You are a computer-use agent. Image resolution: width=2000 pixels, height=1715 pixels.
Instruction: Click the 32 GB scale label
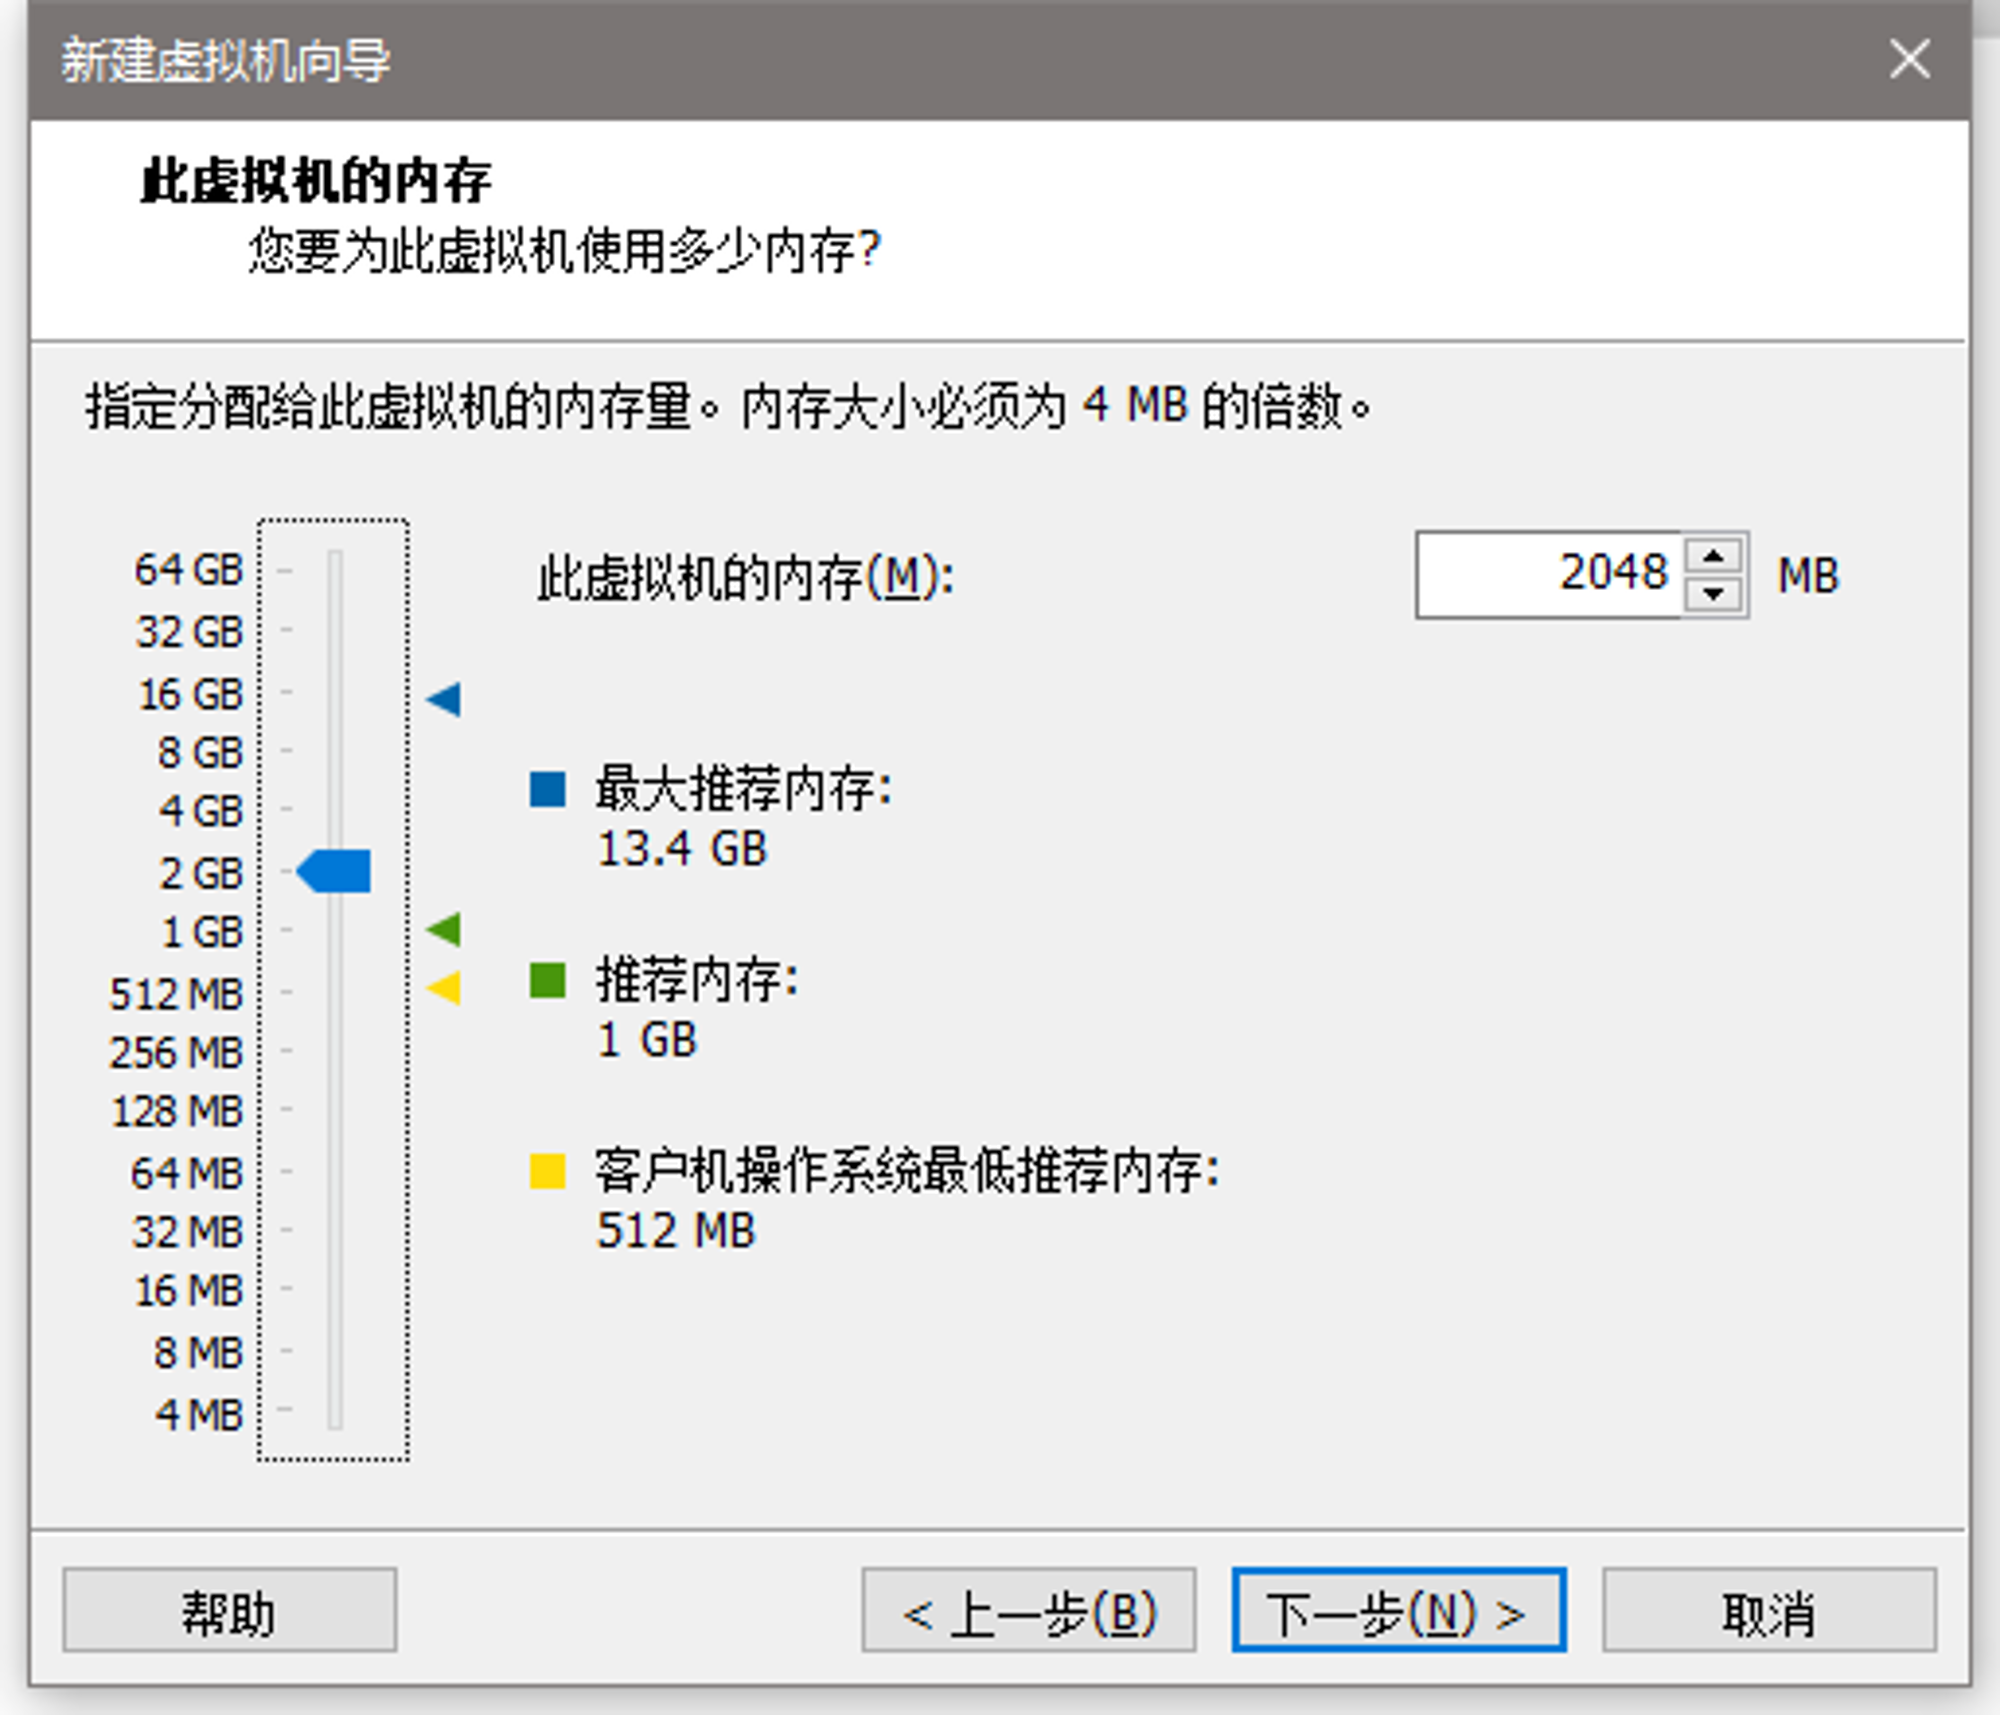[x=190, y=632]
